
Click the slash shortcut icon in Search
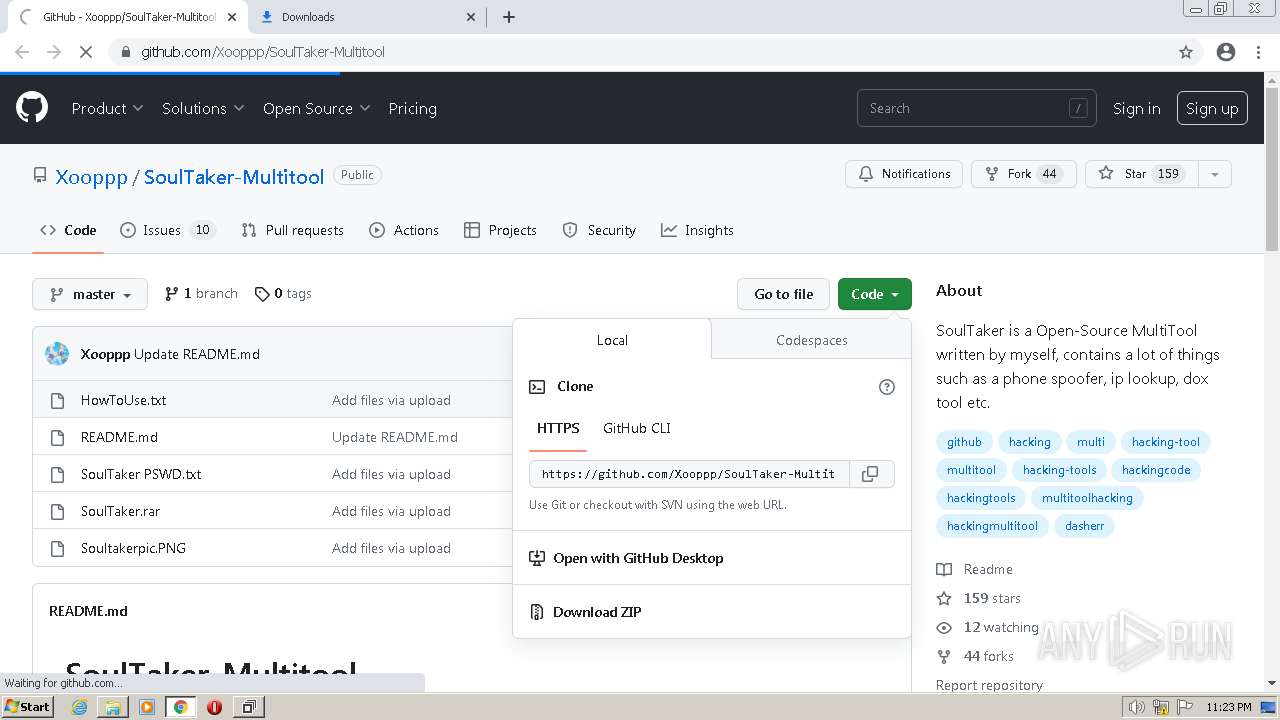(x=1078, y=108)
